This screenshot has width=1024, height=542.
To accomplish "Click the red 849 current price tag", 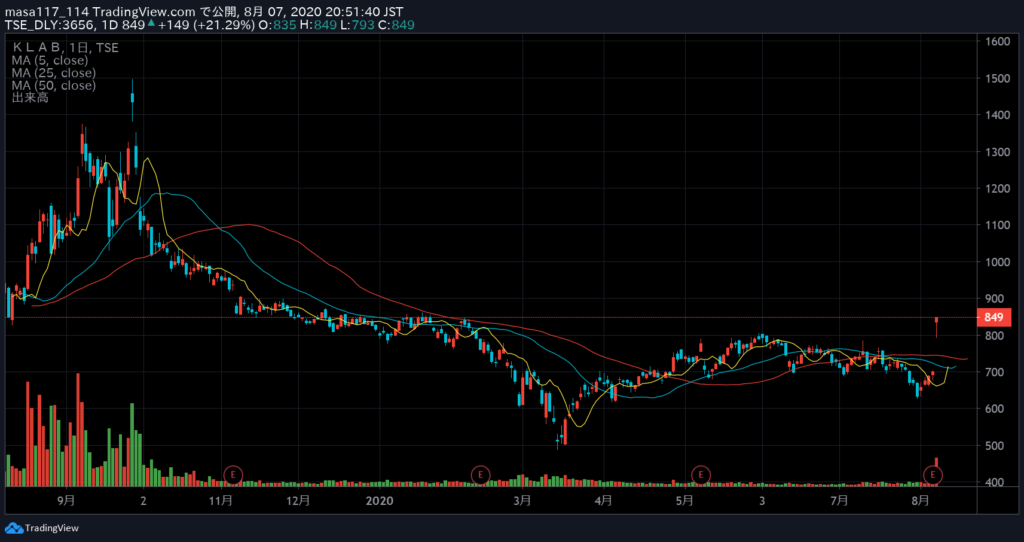I will 993,318.
